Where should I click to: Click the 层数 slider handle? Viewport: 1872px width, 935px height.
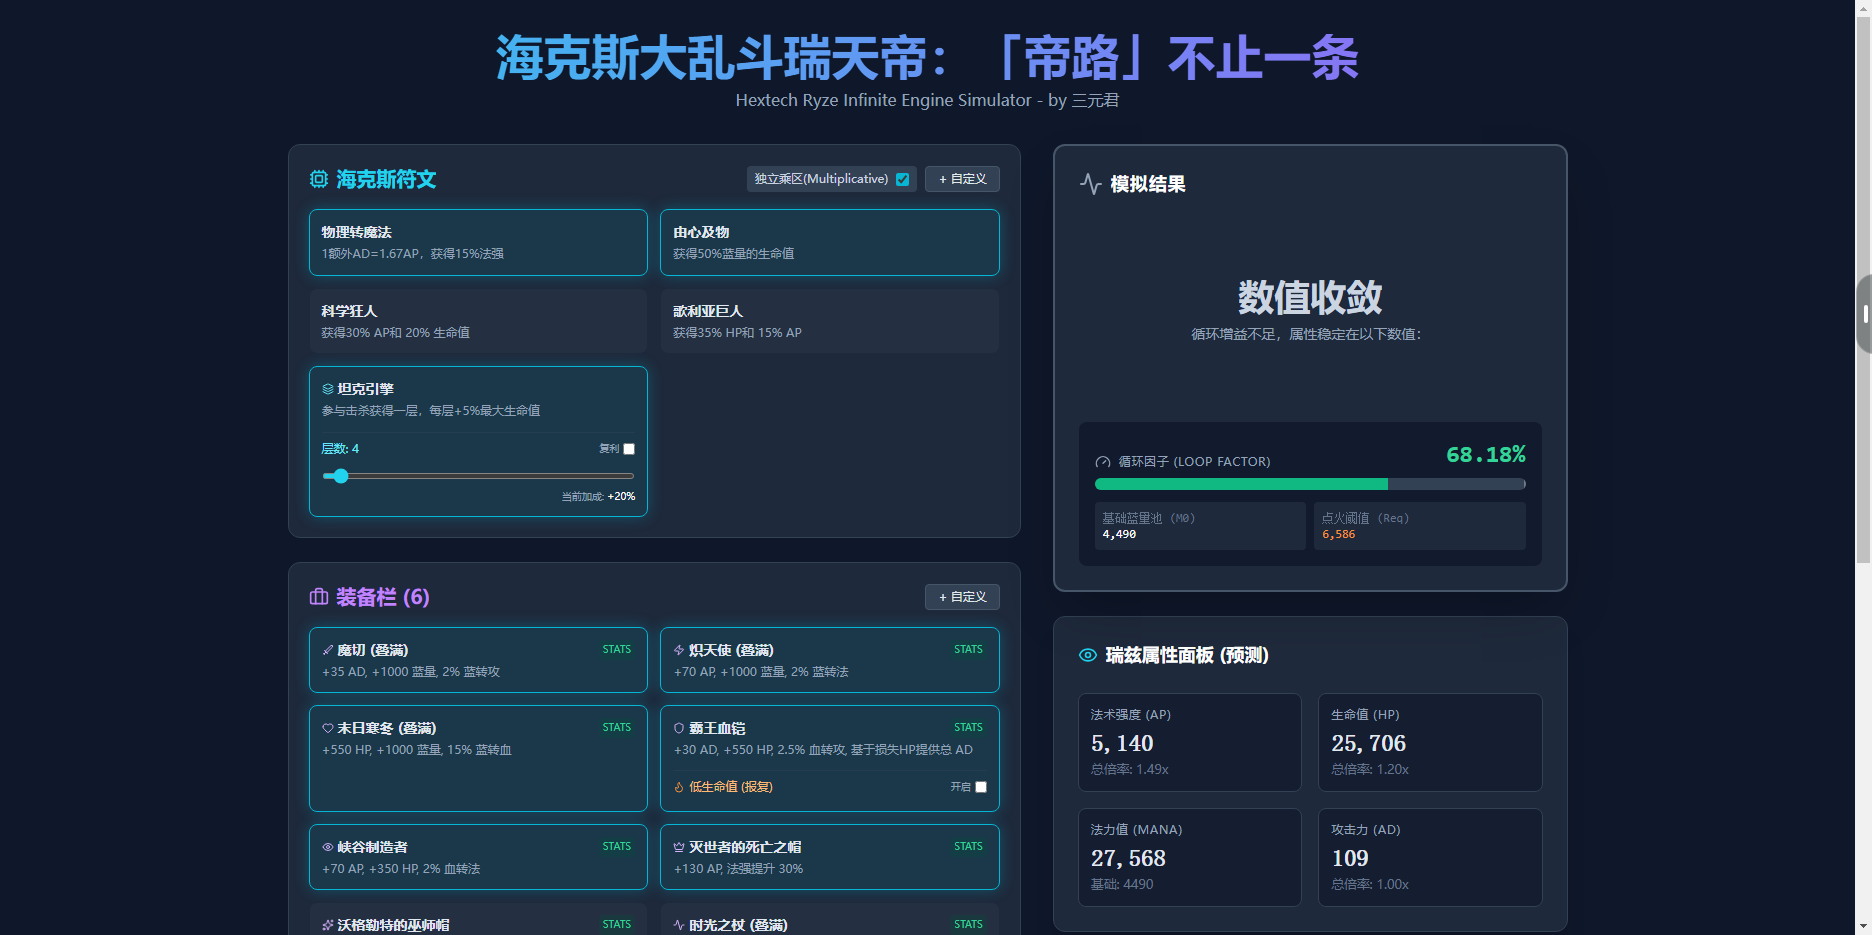coord(340,476)
